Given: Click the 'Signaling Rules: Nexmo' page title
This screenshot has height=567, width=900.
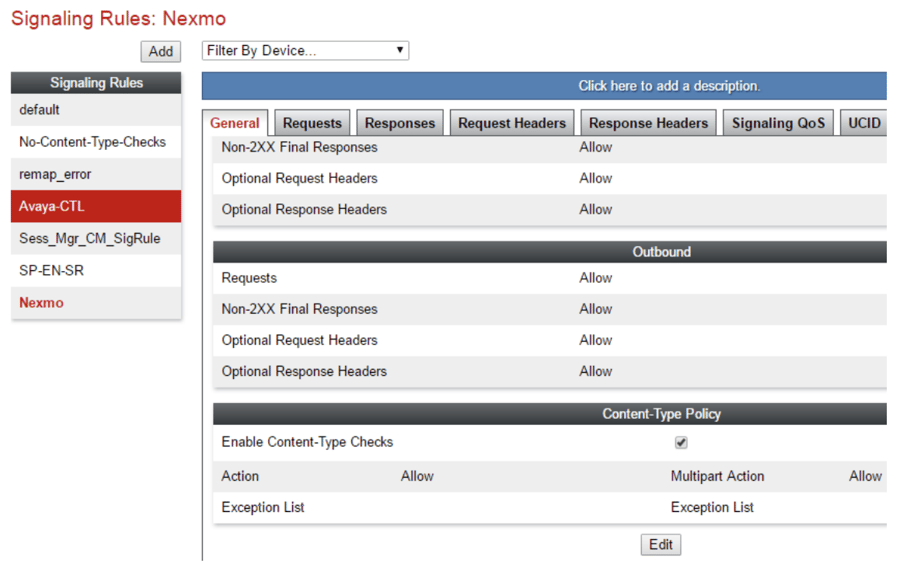Looking at the screenshot, I should tap(119, 18).
